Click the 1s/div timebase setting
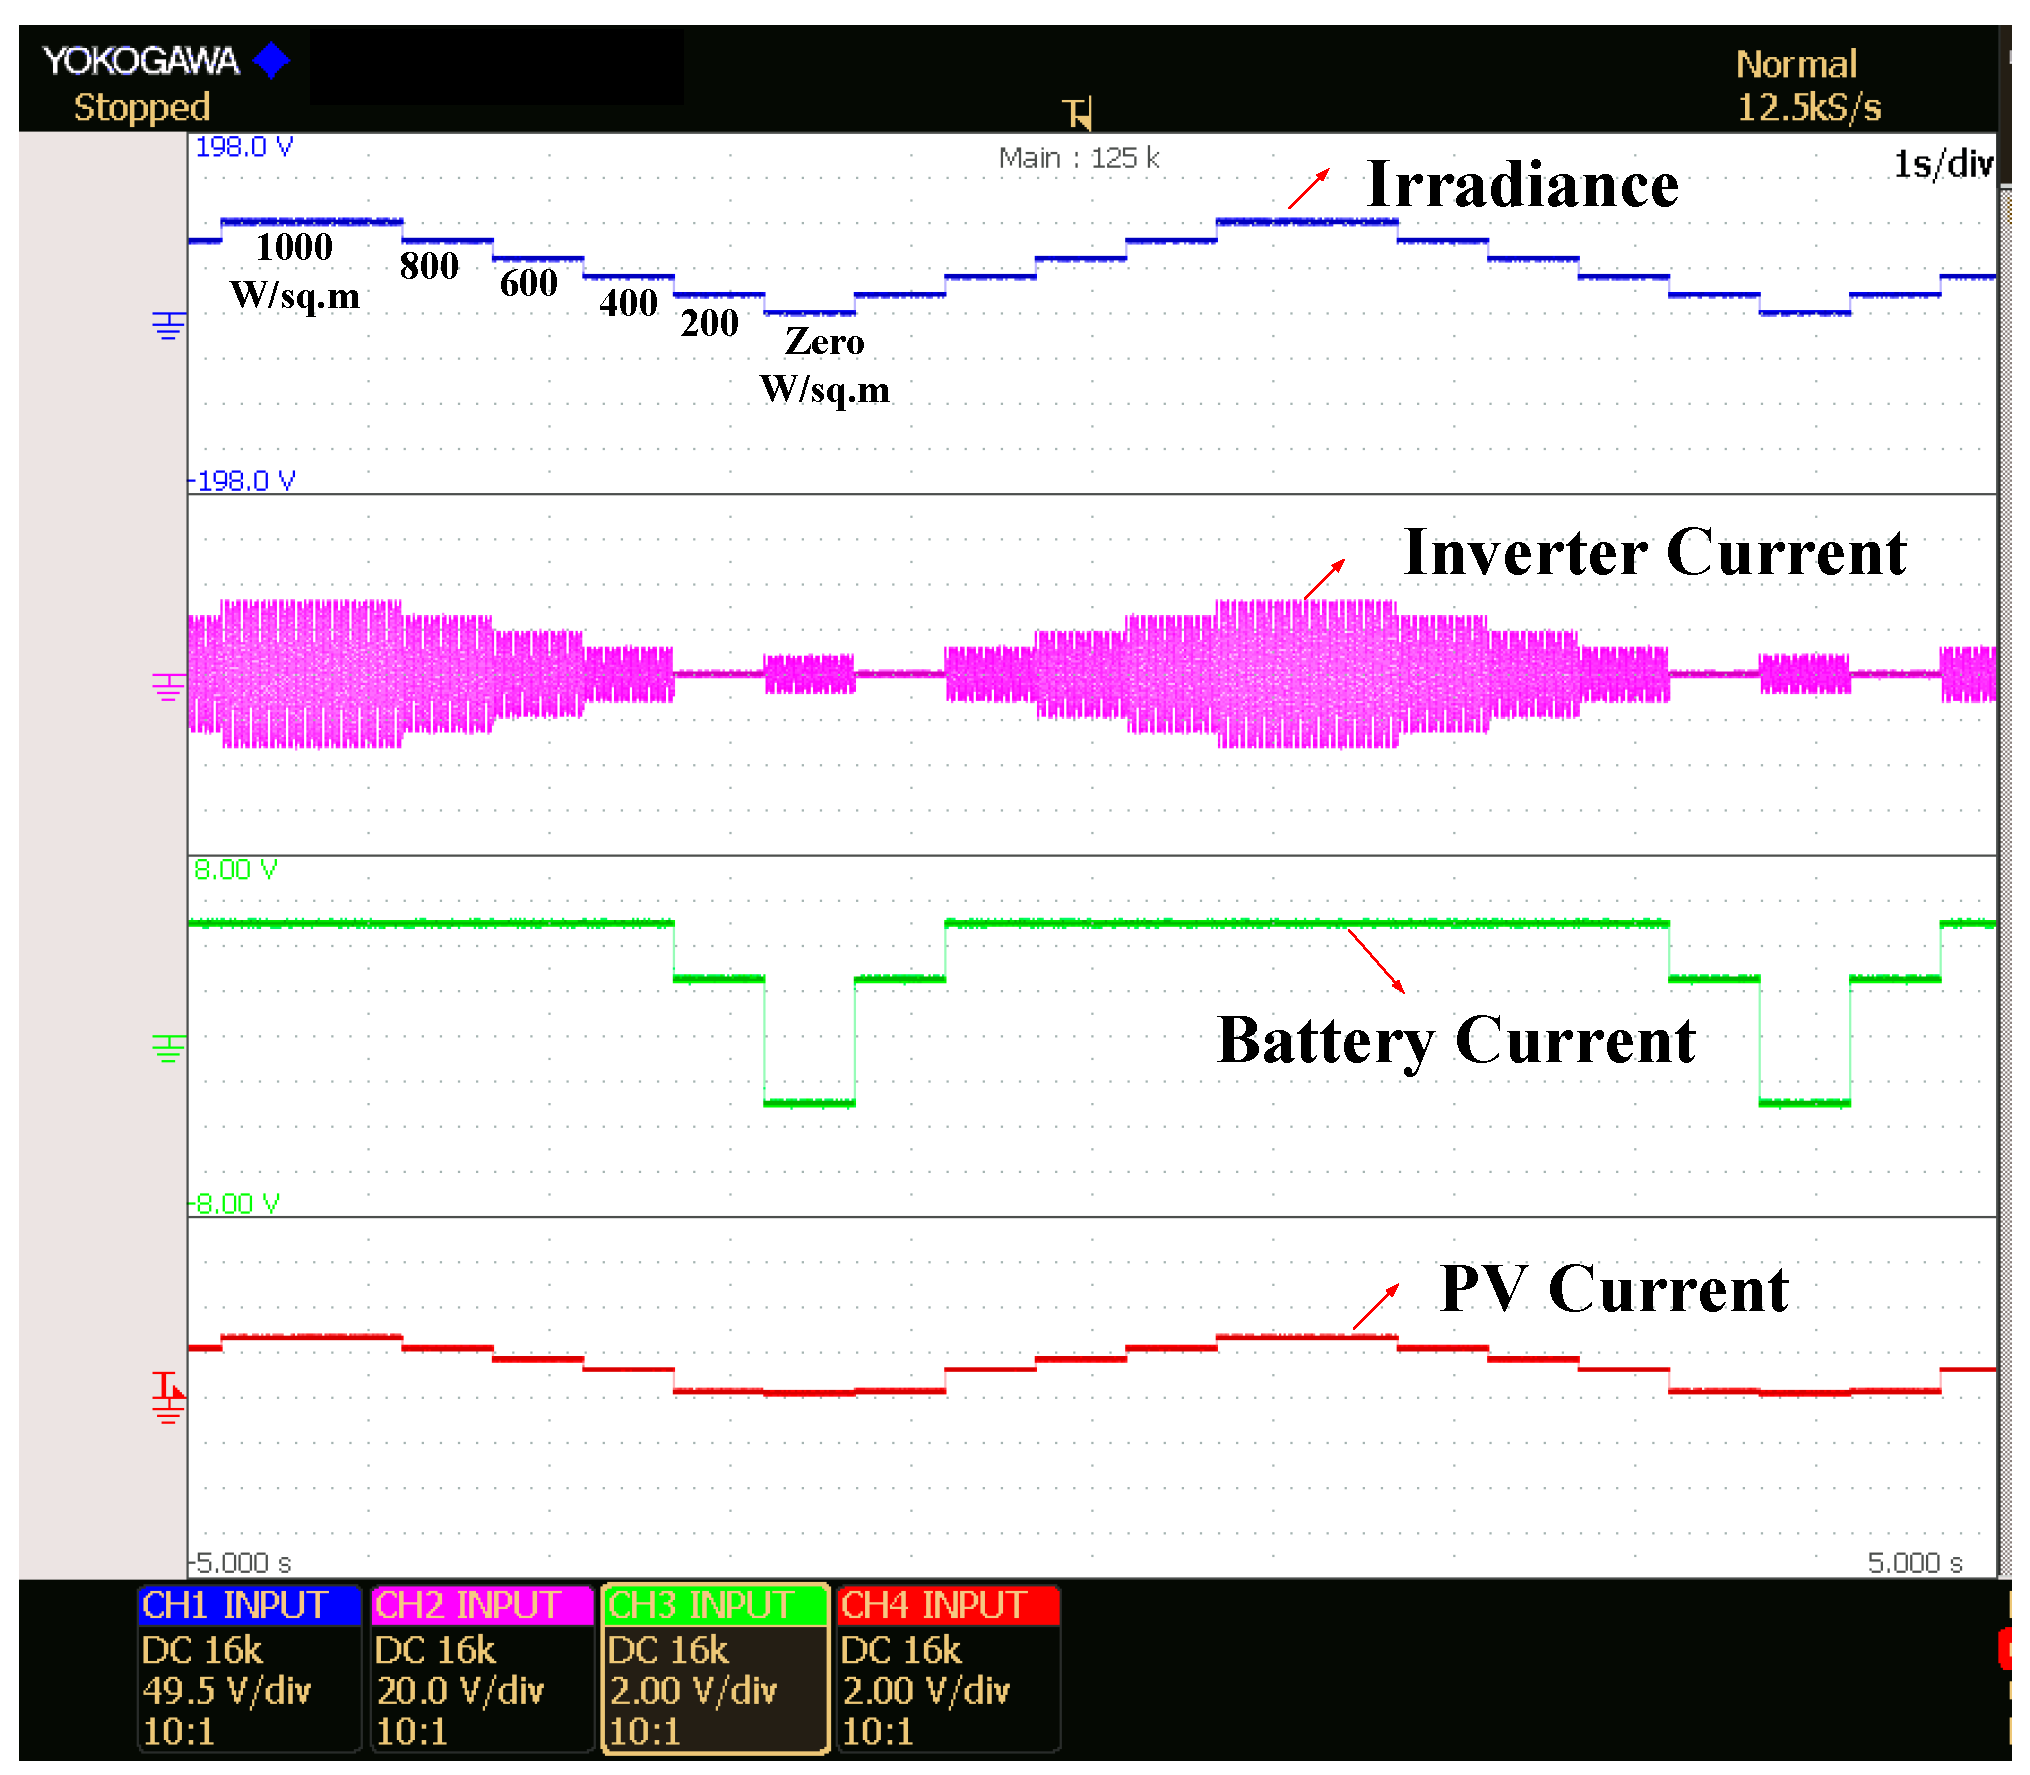 [1942, 164]
